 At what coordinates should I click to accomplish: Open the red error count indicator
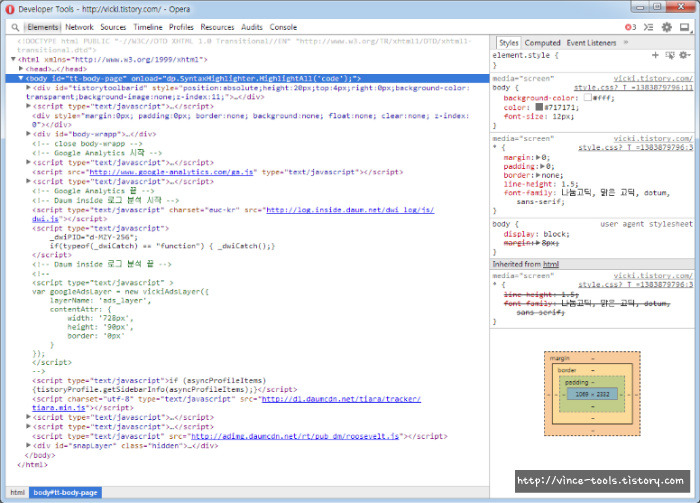click(x=630, y=27)
